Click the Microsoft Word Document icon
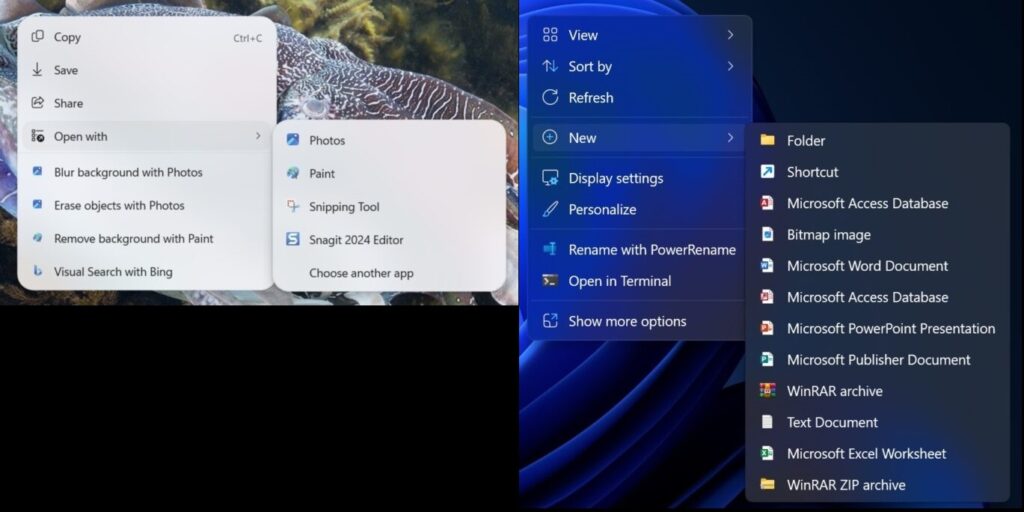Image resolution: width=1024 pixels, height=512 pixels. [x=767, y=266]
